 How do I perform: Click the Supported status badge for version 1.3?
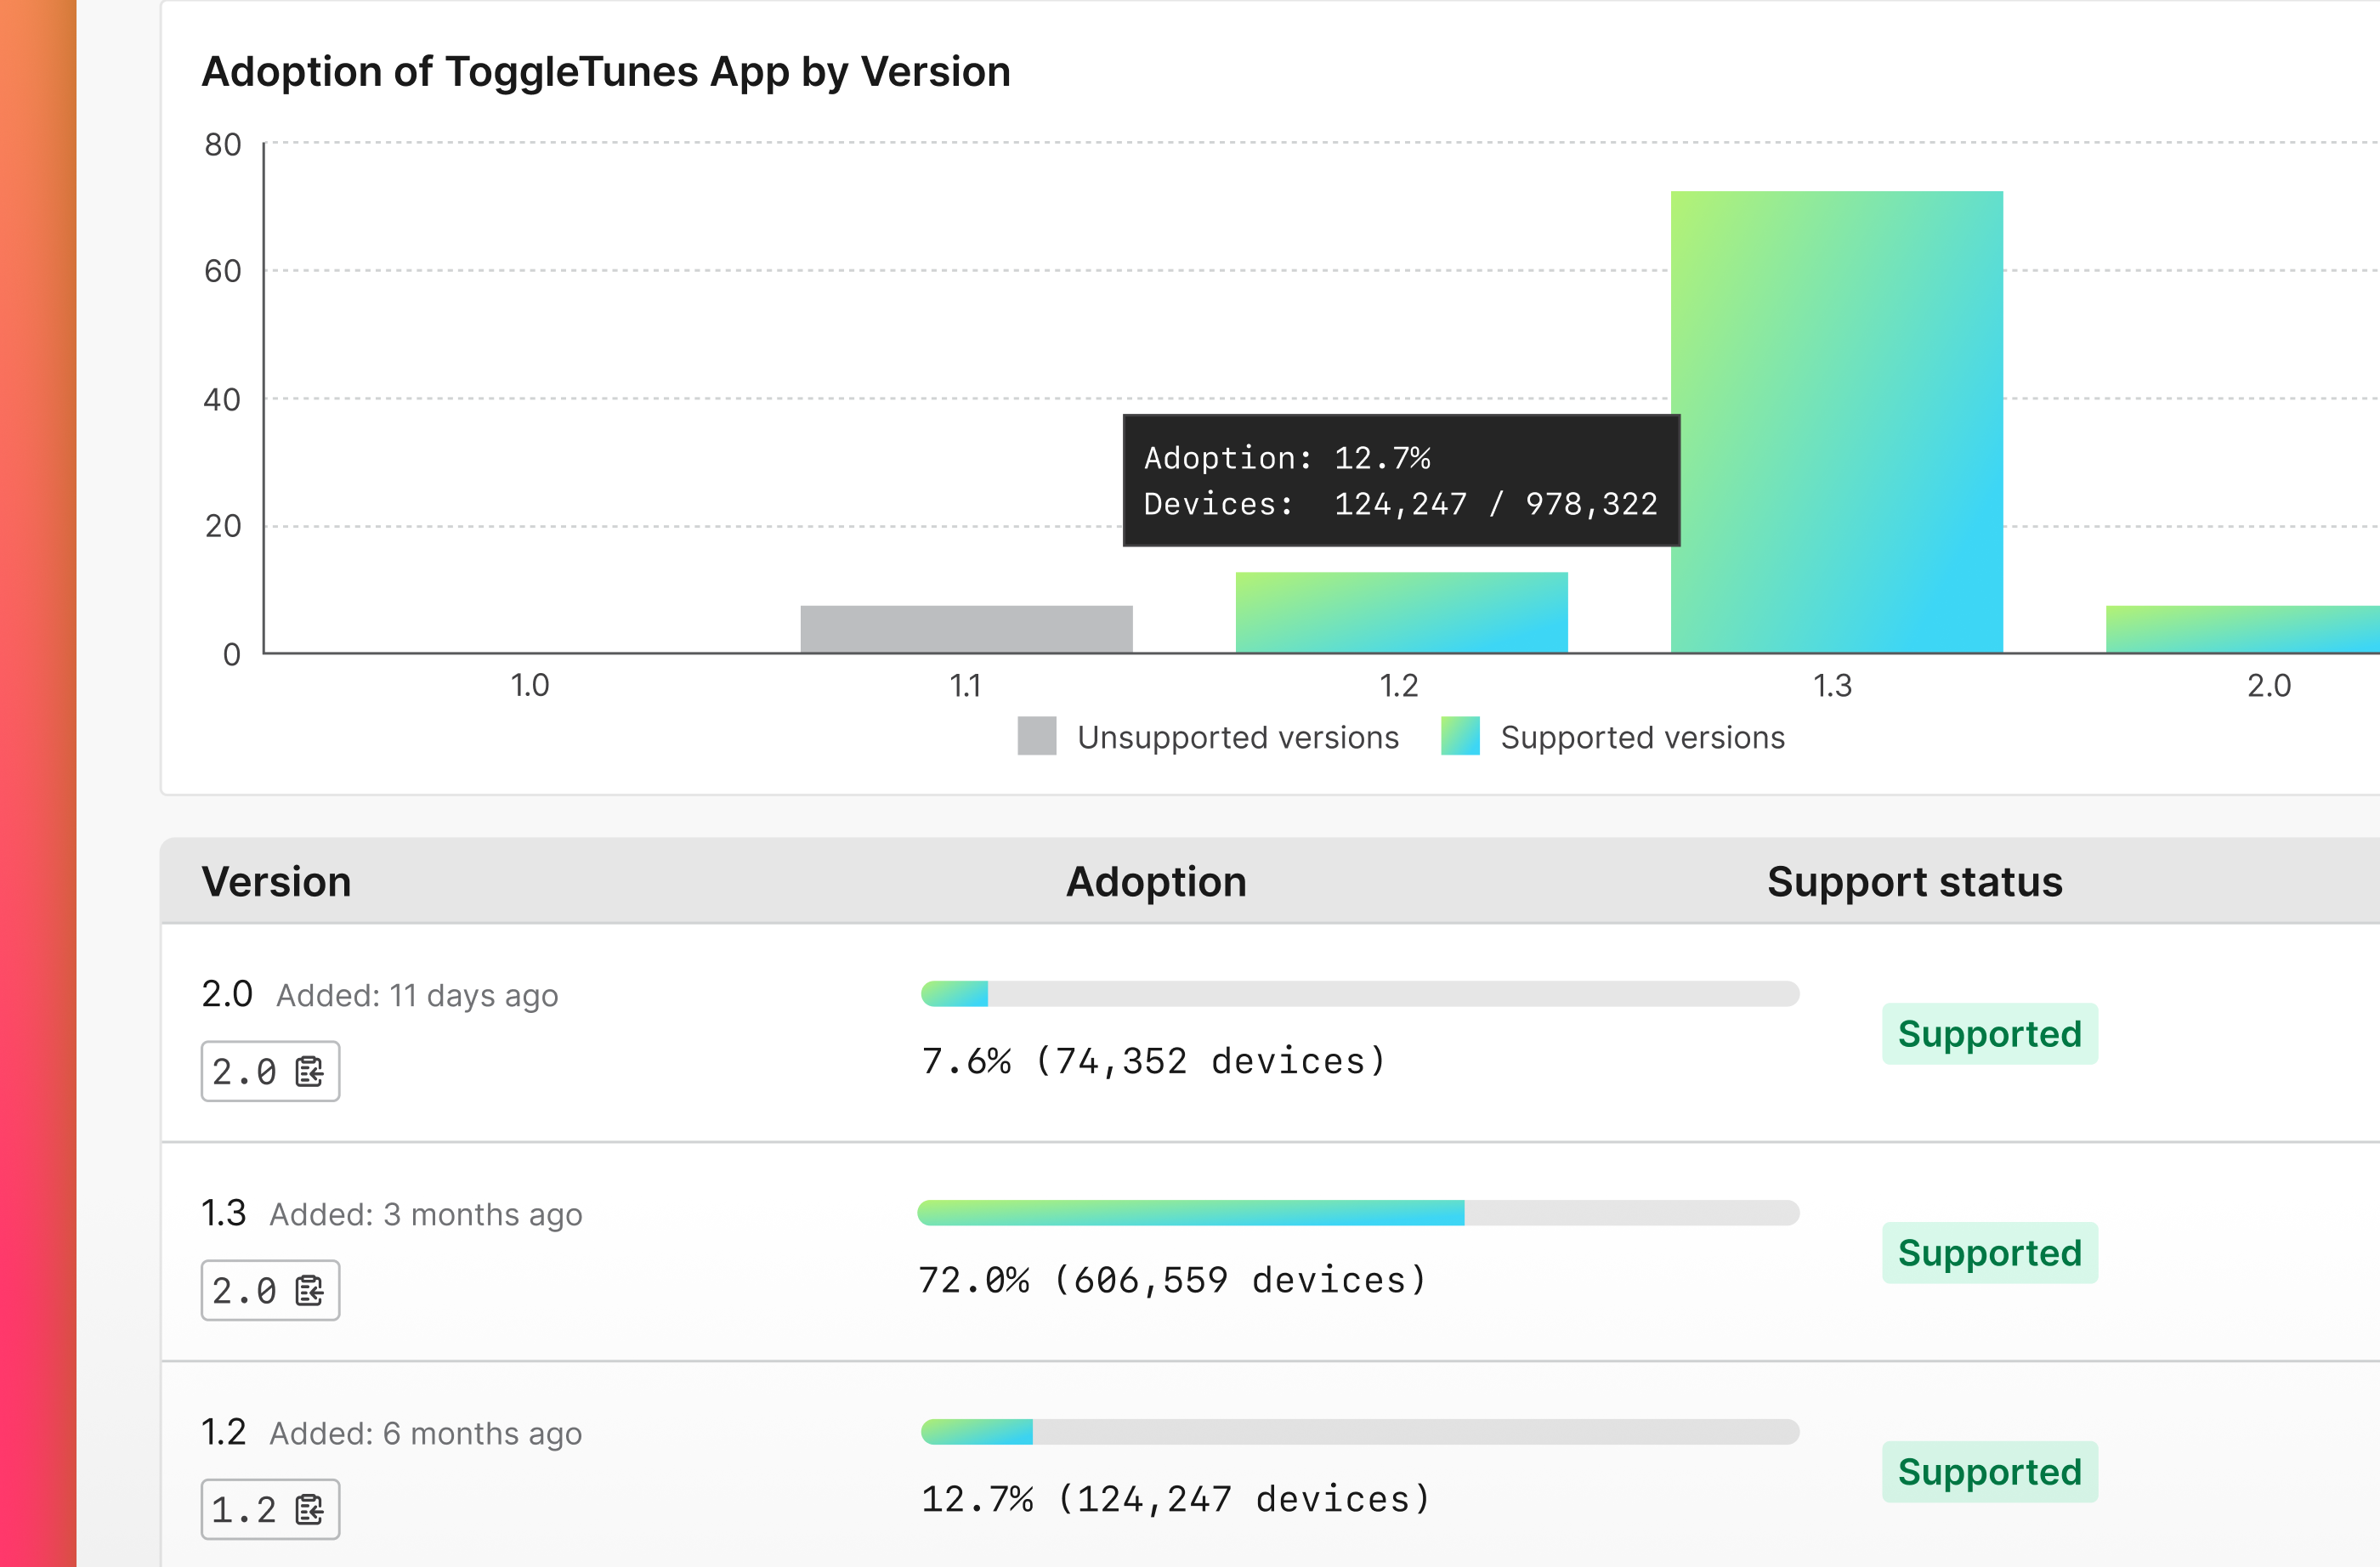click(x=1989, y=1252)
